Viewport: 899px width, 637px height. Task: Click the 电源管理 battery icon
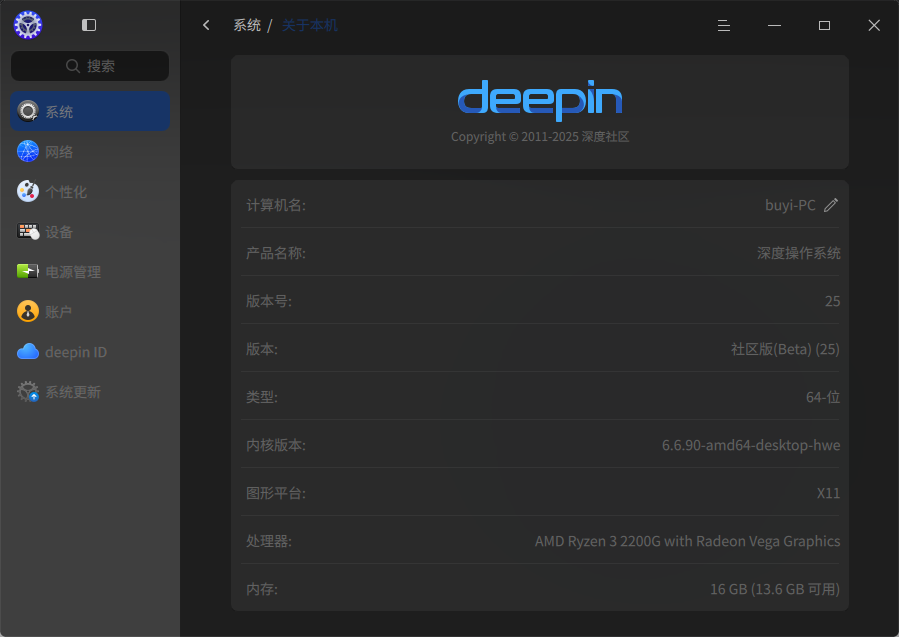pos(28,271)
